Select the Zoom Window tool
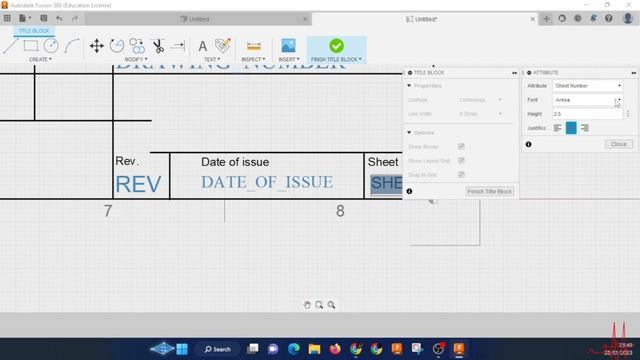The image size is (640, 360). pos(319,305)
